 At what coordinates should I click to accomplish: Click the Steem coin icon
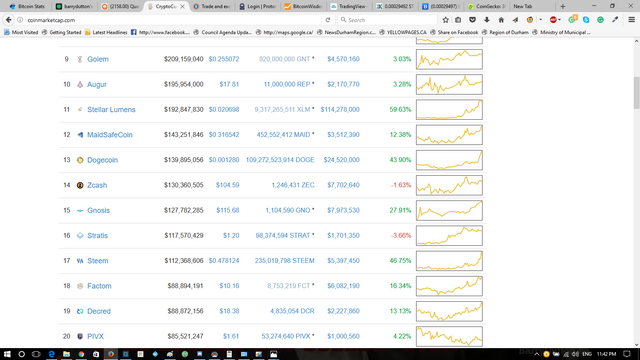coord(80,261)
